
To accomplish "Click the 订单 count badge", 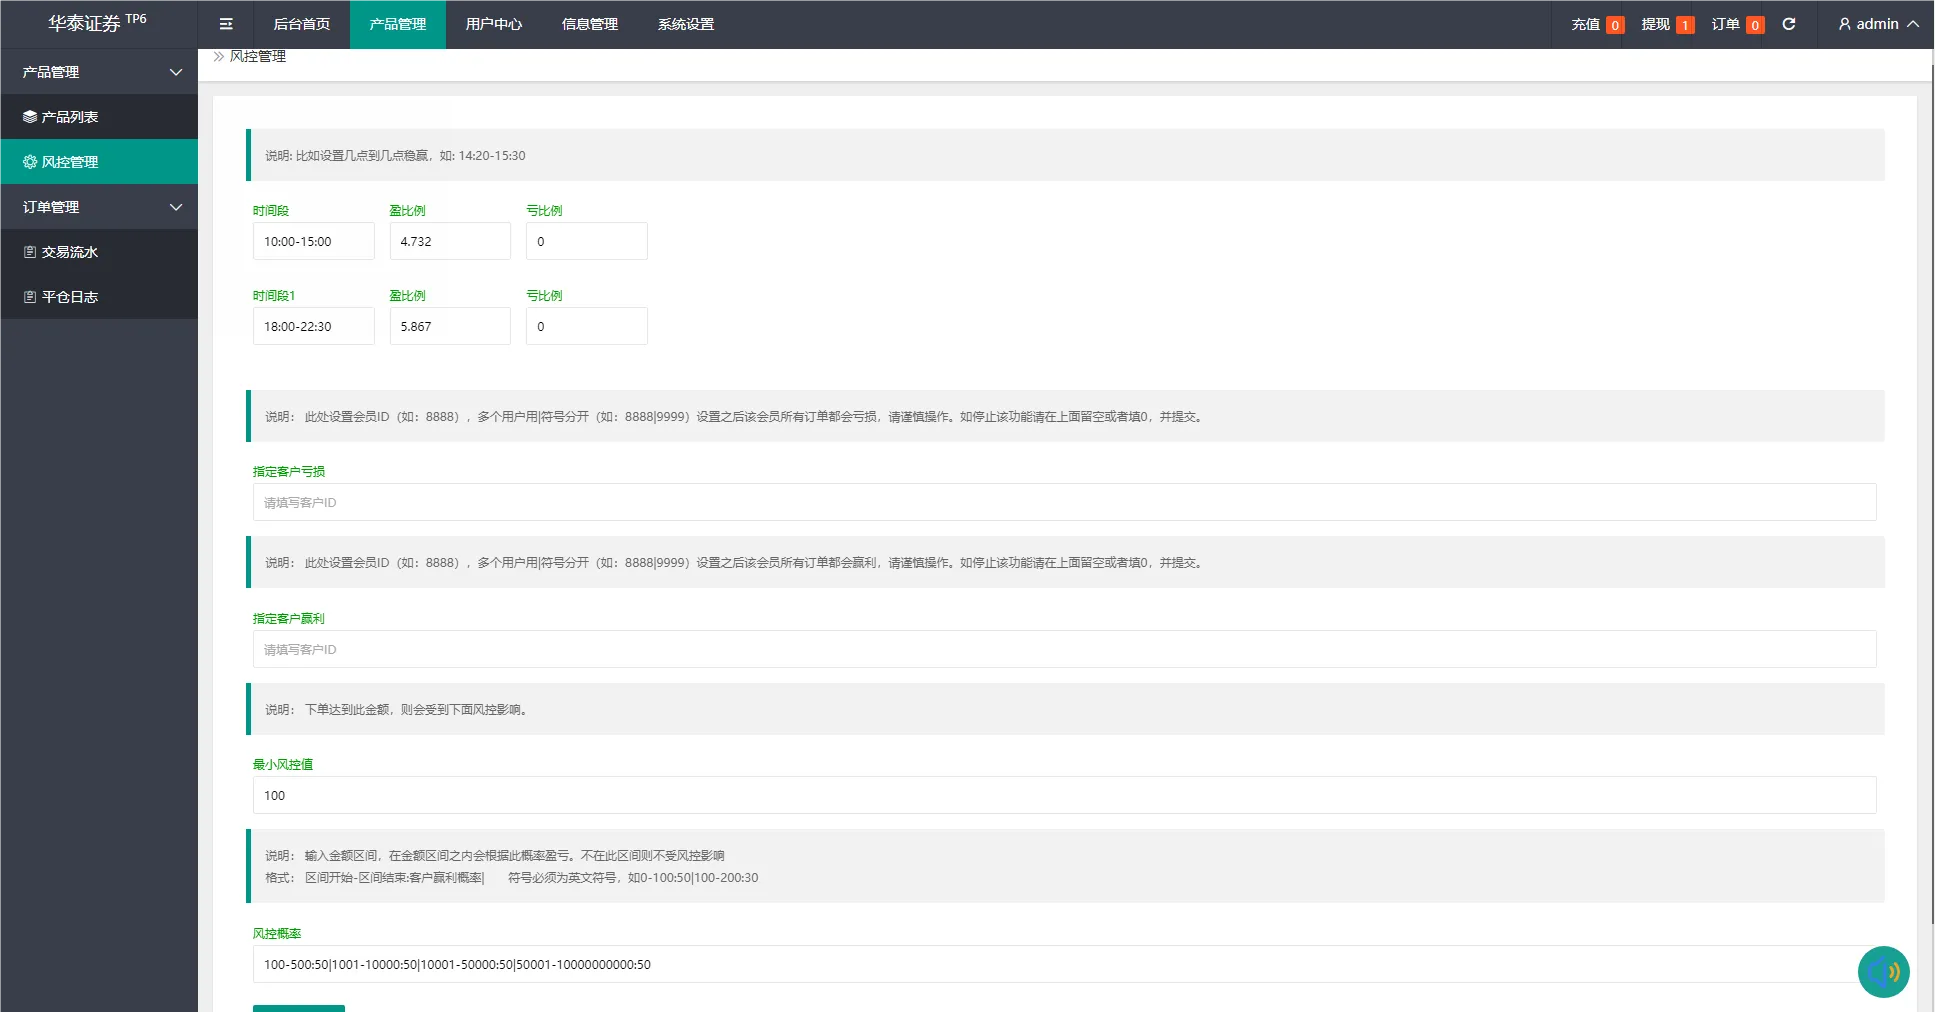I will [1755, 25].
